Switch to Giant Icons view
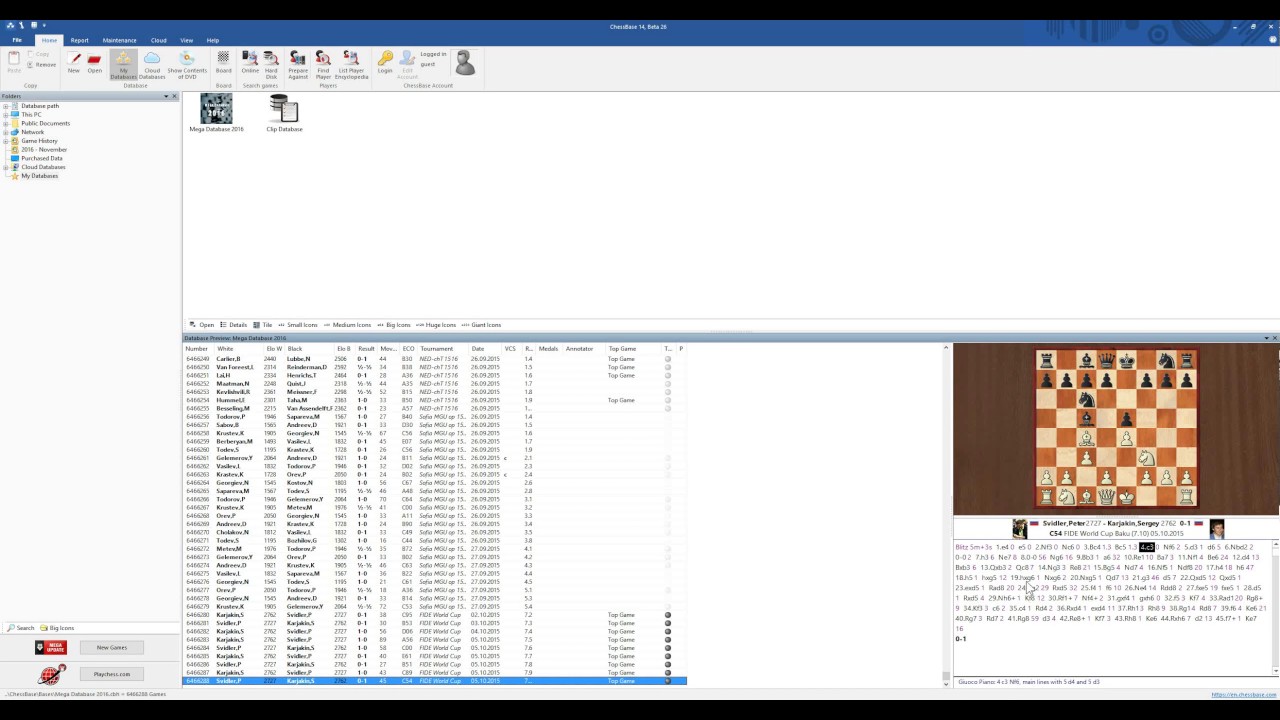This screenshot has height=720, width=1280. point(482,325)
